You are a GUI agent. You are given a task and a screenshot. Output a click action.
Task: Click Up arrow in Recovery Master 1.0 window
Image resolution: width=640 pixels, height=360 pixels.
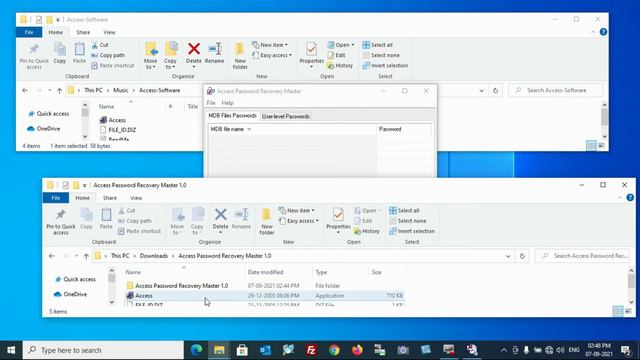[x=86, y=256]
